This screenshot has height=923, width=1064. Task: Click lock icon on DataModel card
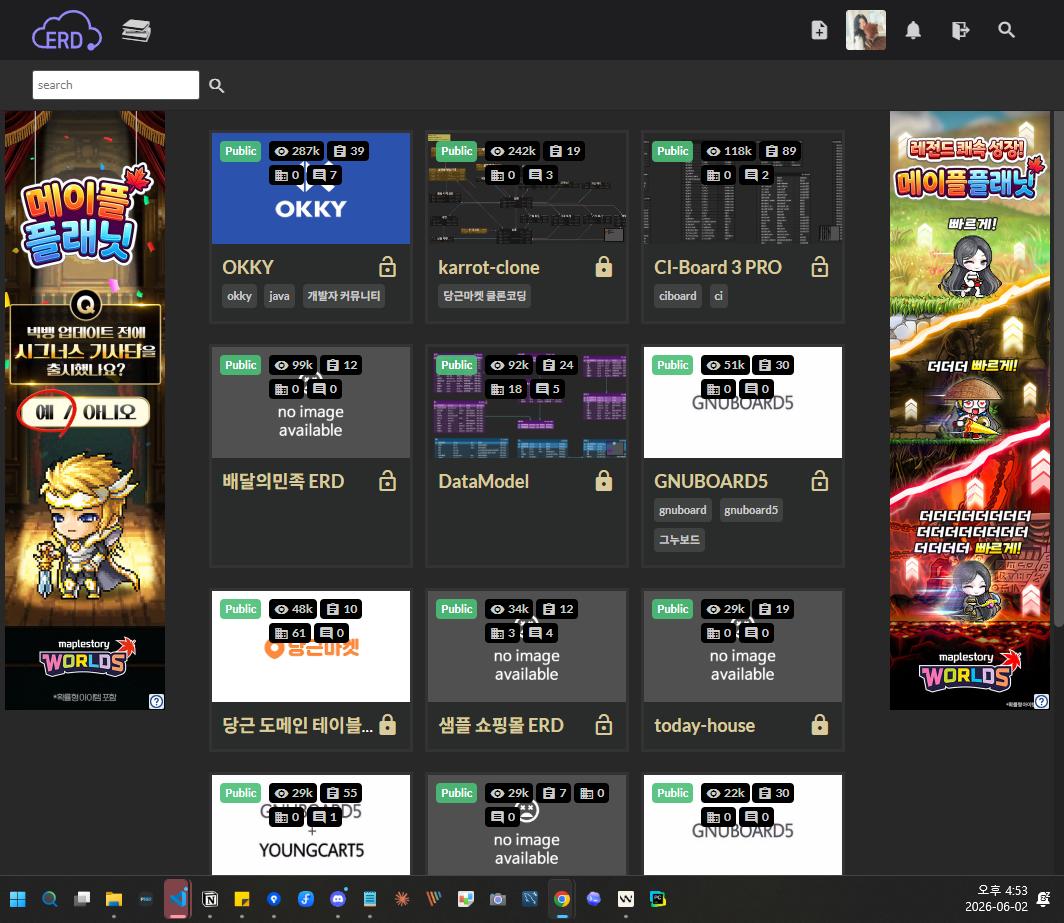603,481
